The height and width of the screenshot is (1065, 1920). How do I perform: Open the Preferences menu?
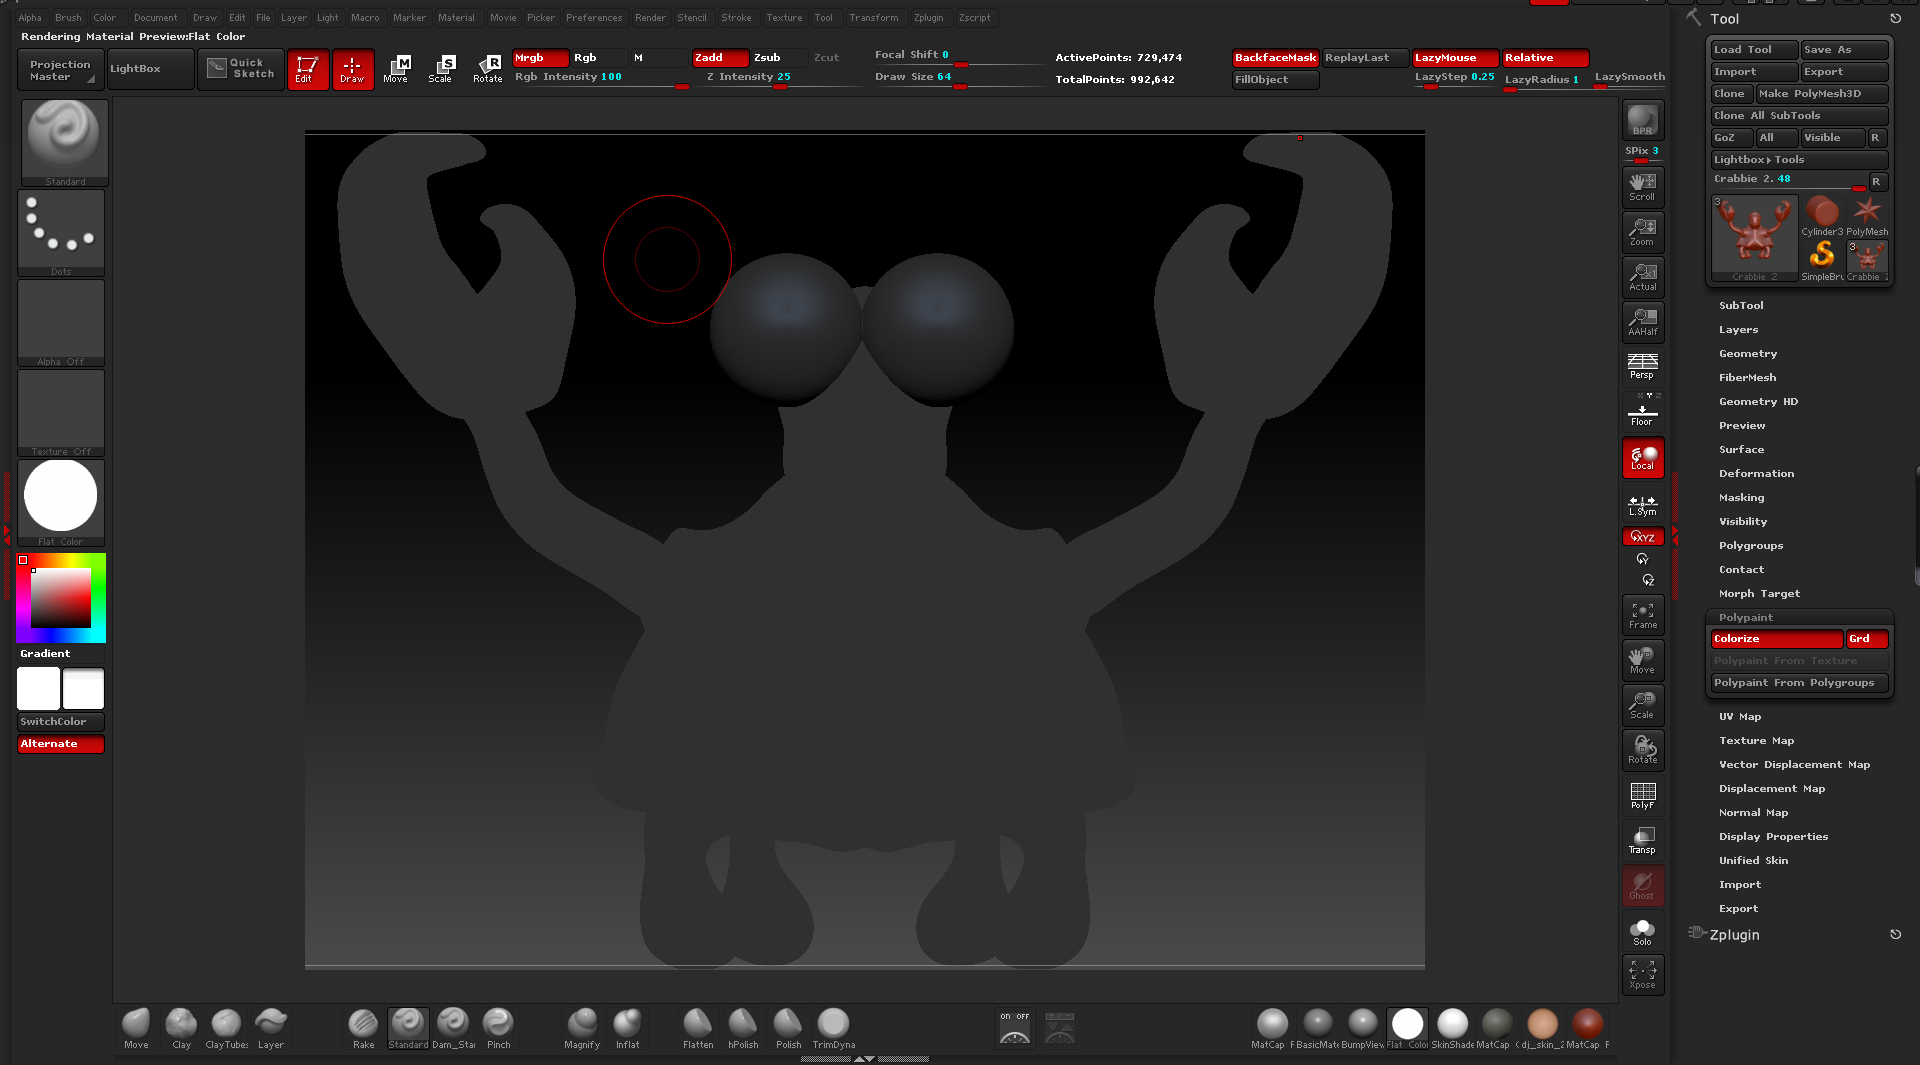(594, 18)
